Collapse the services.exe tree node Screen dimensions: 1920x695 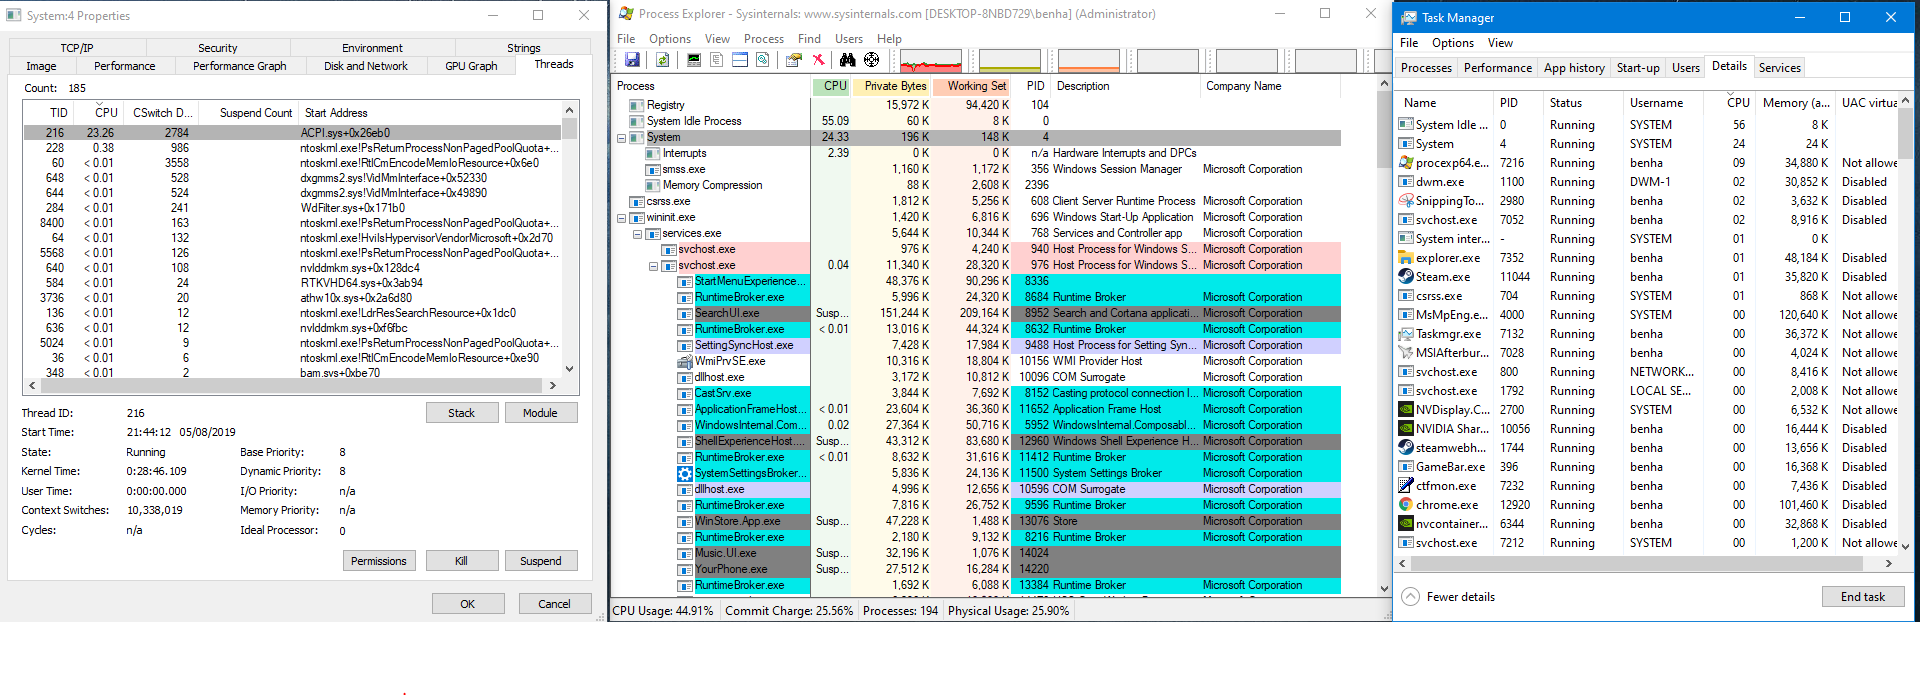pyautogui.click(x=637, y=233)
